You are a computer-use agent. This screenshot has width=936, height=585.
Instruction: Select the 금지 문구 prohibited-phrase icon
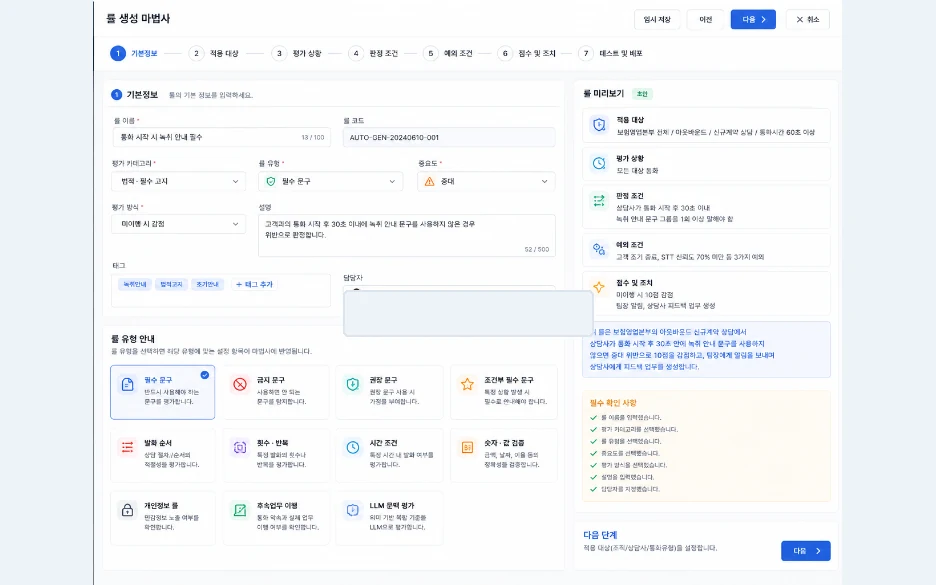(240, 384)
